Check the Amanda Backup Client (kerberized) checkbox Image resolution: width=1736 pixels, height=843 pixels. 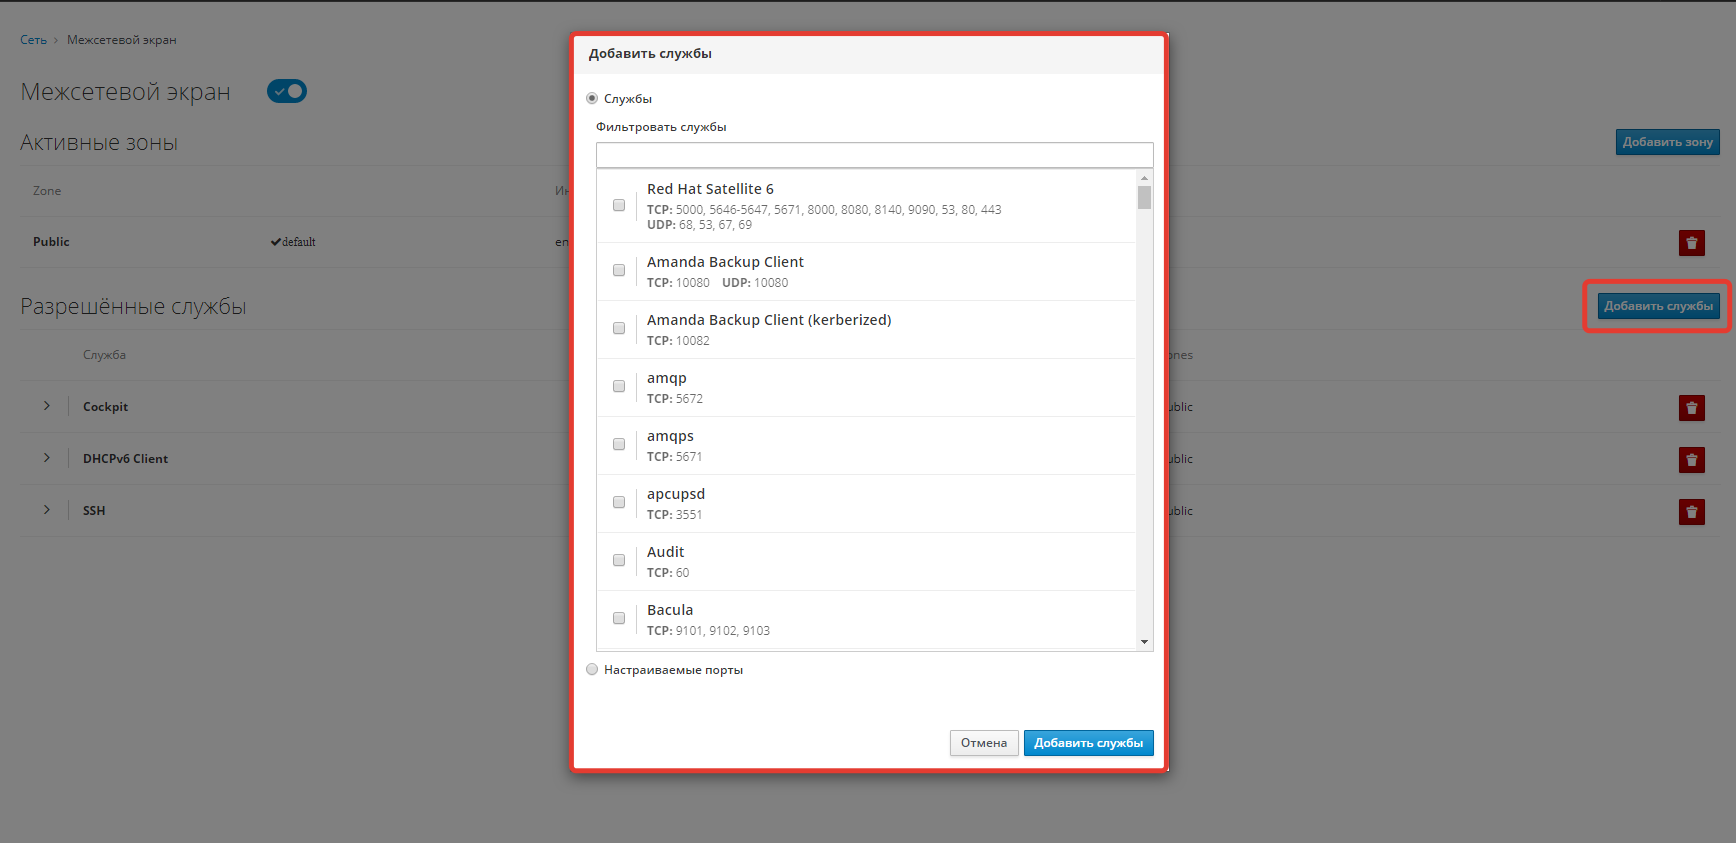(619, 328)
